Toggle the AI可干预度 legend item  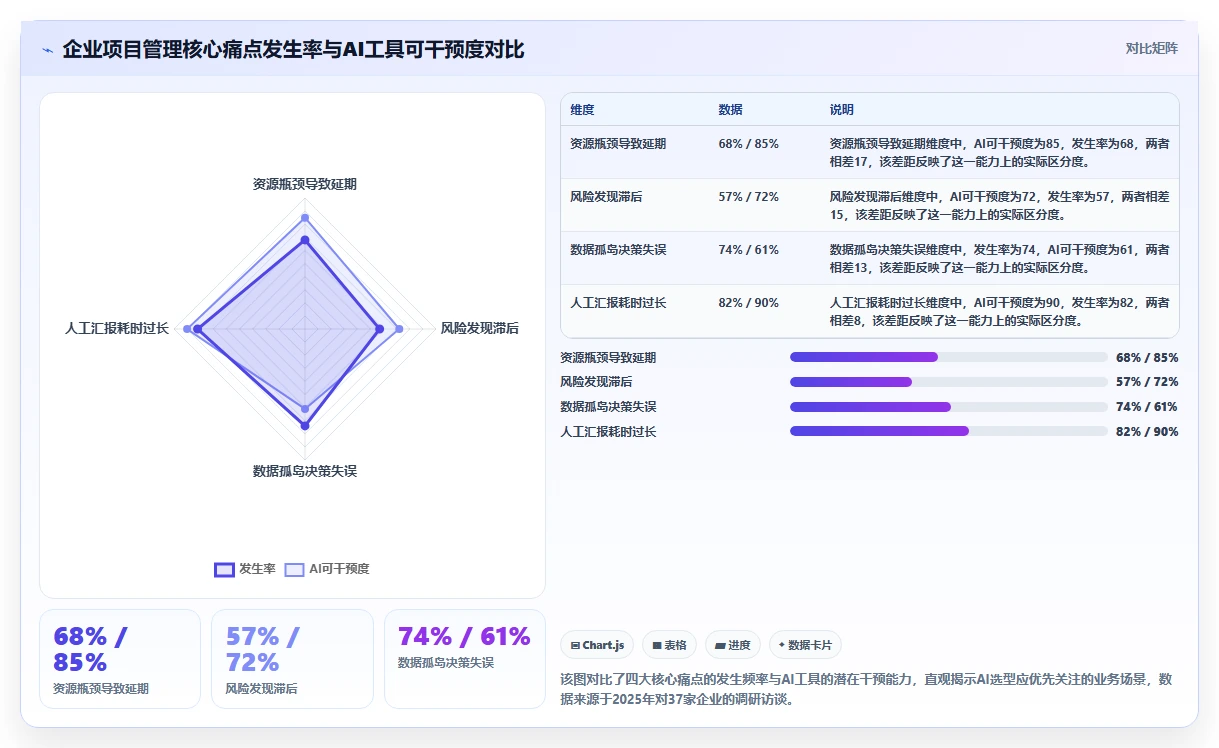click(x=327, y=569)
